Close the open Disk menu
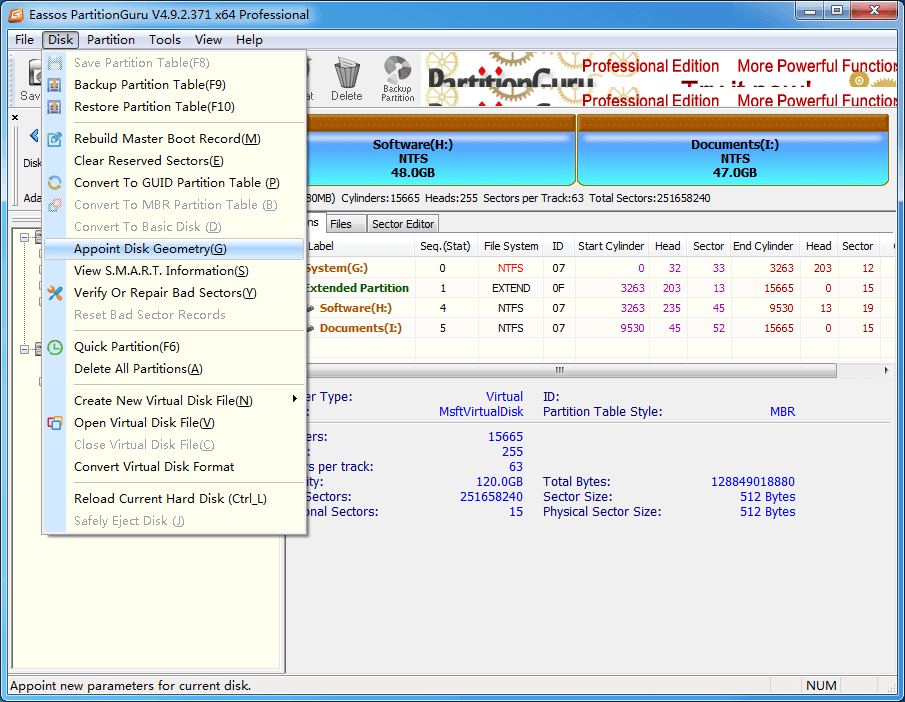Viewport: 905px width, 702px height. point(61,40)
